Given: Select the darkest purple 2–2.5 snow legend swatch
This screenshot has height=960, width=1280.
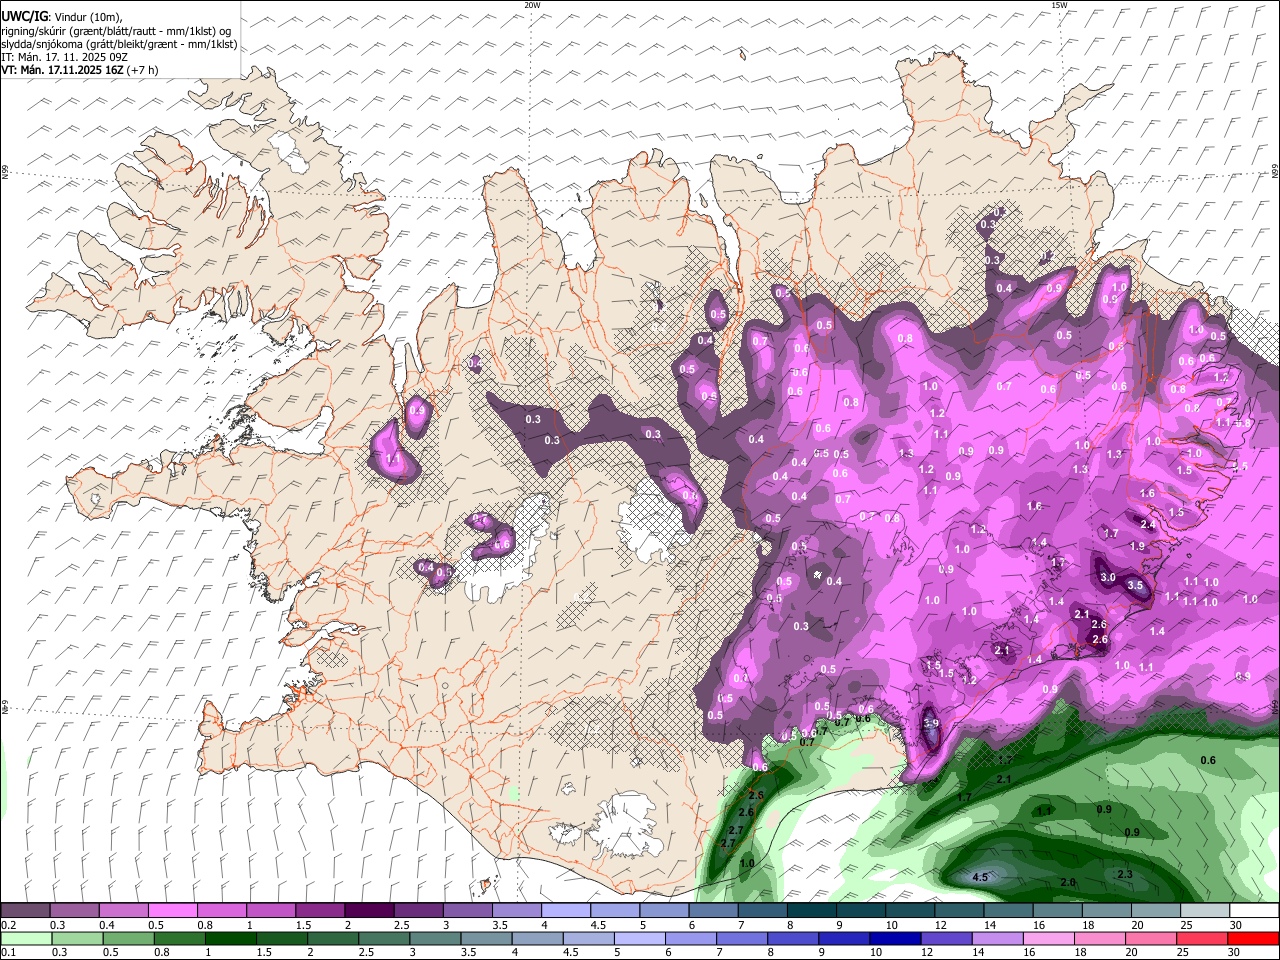Looking at the screenshot, I should coord(369,910).
